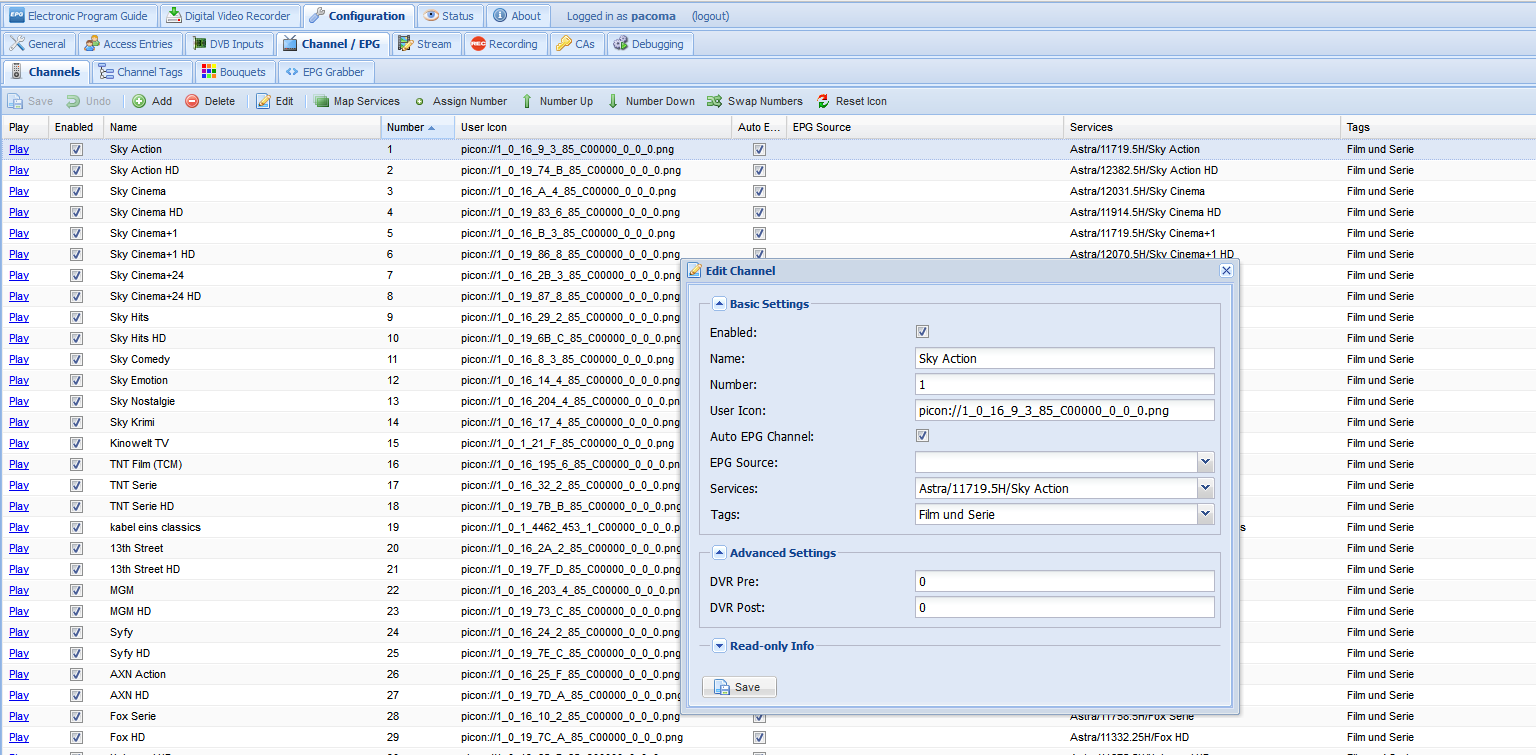Screen dimensions: 1536x755
Task: Click the Services column header
Action: pos(1202,127)
